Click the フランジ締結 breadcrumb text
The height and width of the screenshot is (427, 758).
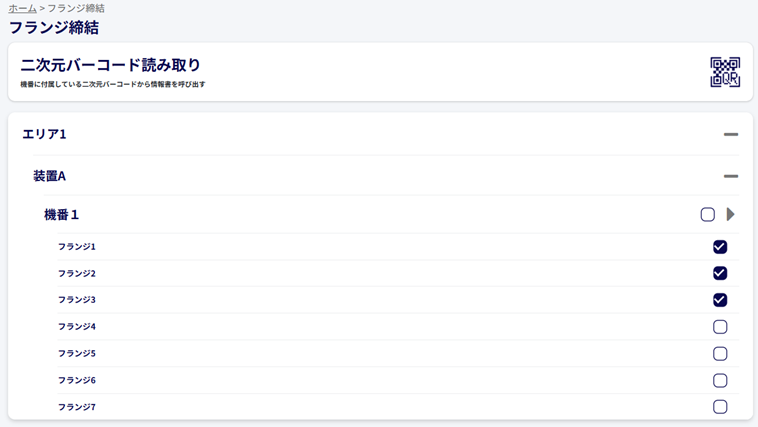[x=76, y=8]
